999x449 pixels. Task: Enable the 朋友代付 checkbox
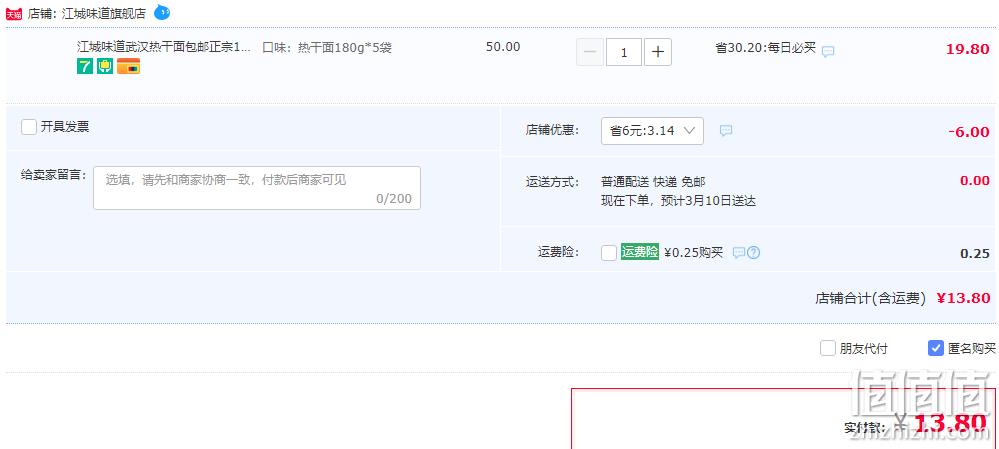pos(828,348)
